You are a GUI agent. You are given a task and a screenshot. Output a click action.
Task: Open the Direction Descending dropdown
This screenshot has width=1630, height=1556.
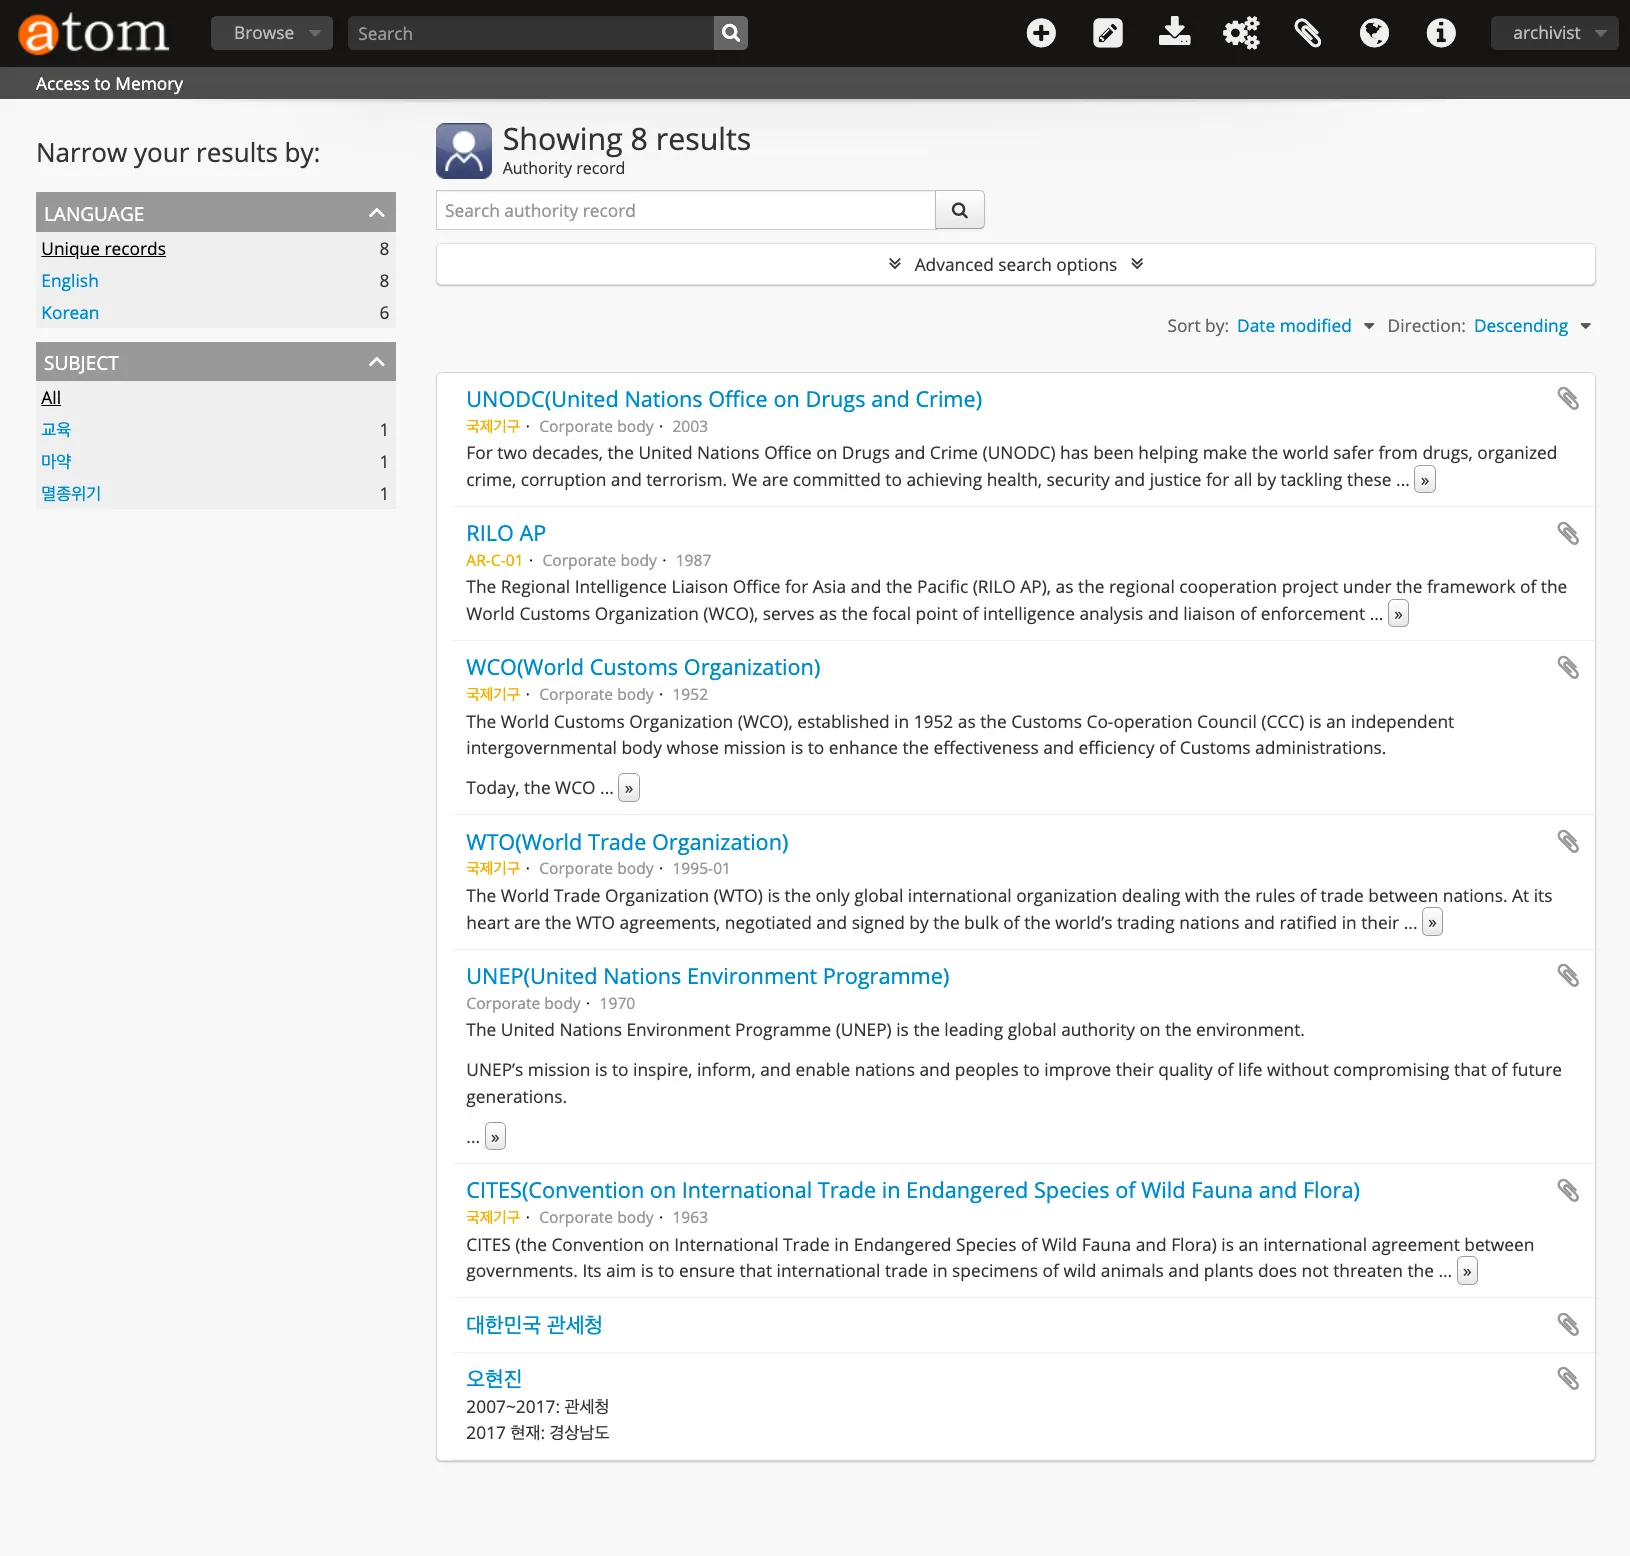[x=1532, y=326]
